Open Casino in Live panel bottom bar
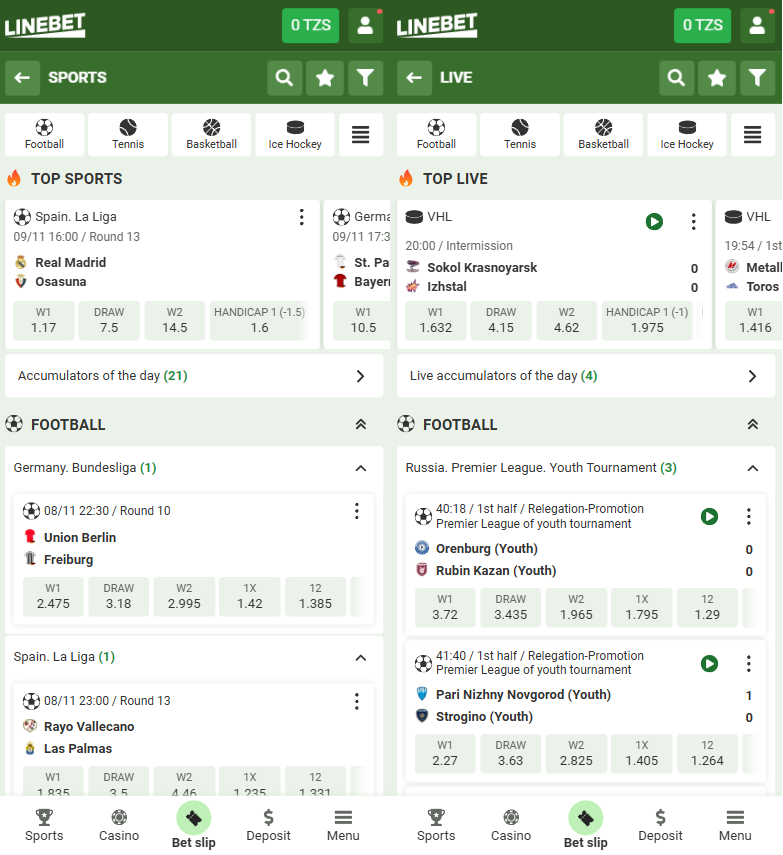 [x=511, y=826]
